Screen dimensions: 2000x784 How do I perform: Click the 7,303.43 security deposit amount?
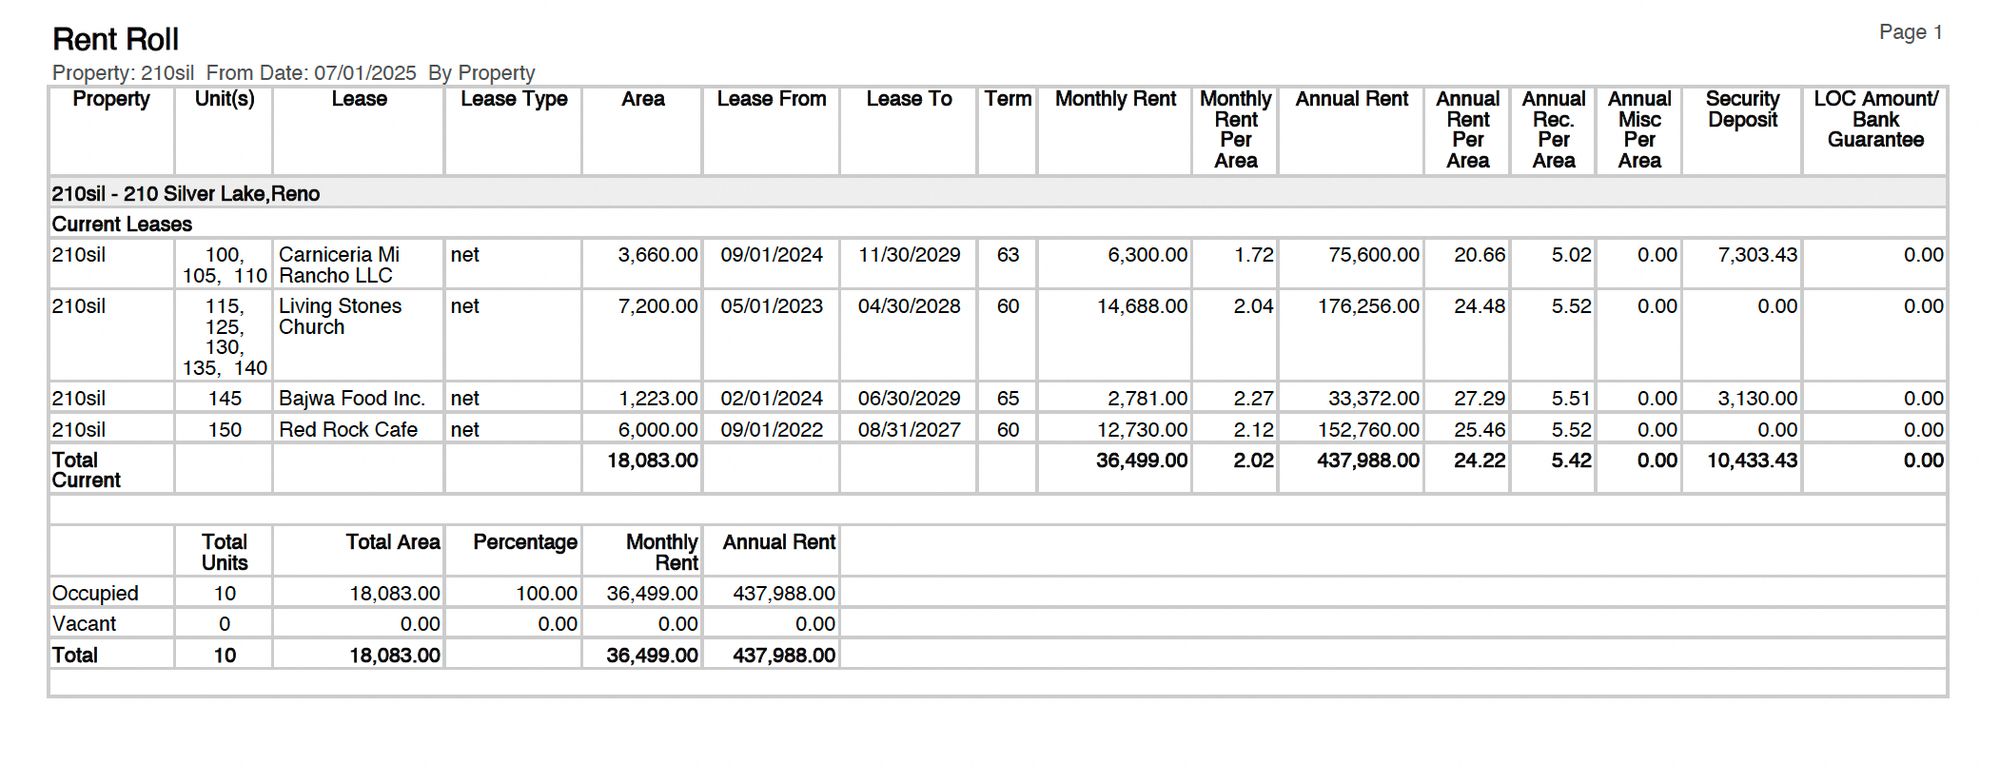pos(1757,255)
